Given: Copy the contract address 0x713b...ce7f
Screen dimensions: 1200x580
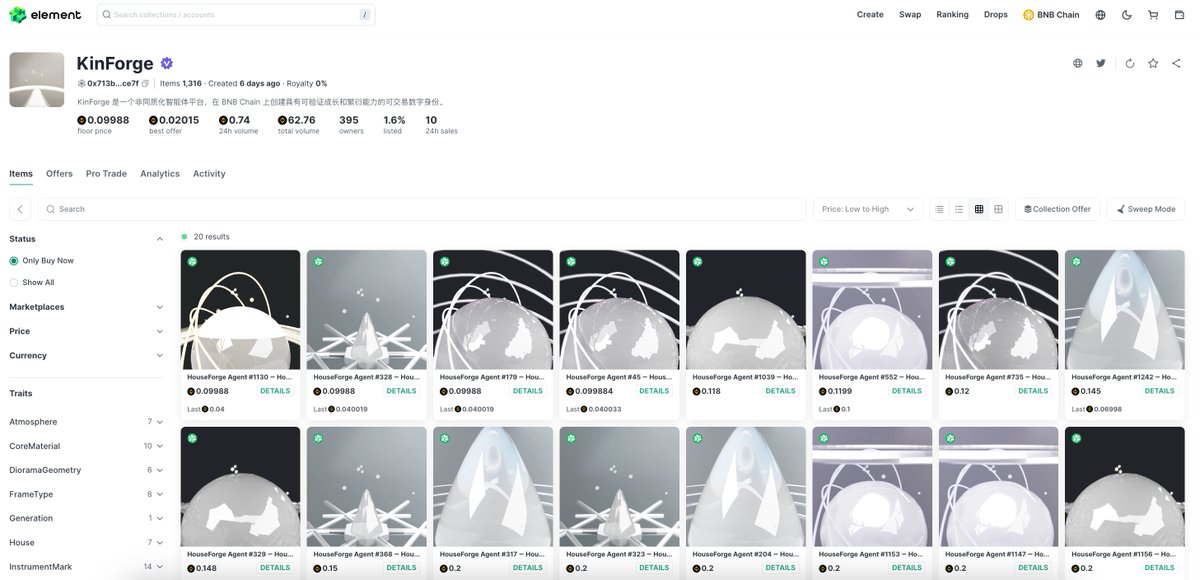Looking at the screenshot, I should coord(145,84).
